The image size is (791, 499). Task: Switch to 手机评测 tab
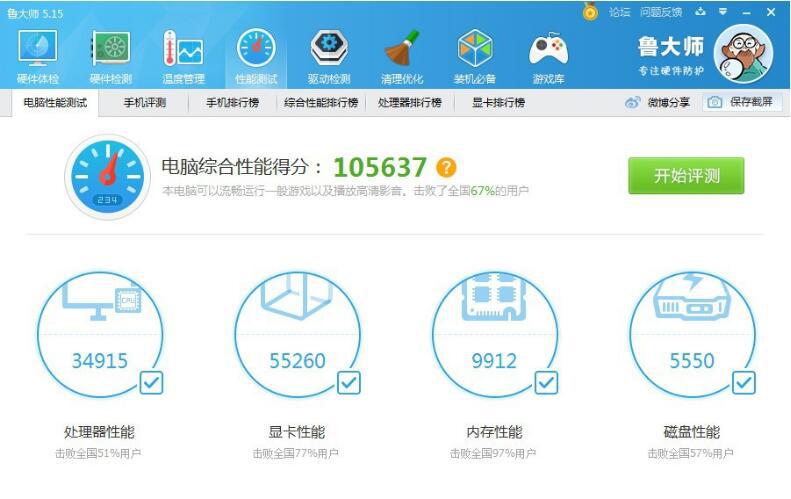coord(145,103)
